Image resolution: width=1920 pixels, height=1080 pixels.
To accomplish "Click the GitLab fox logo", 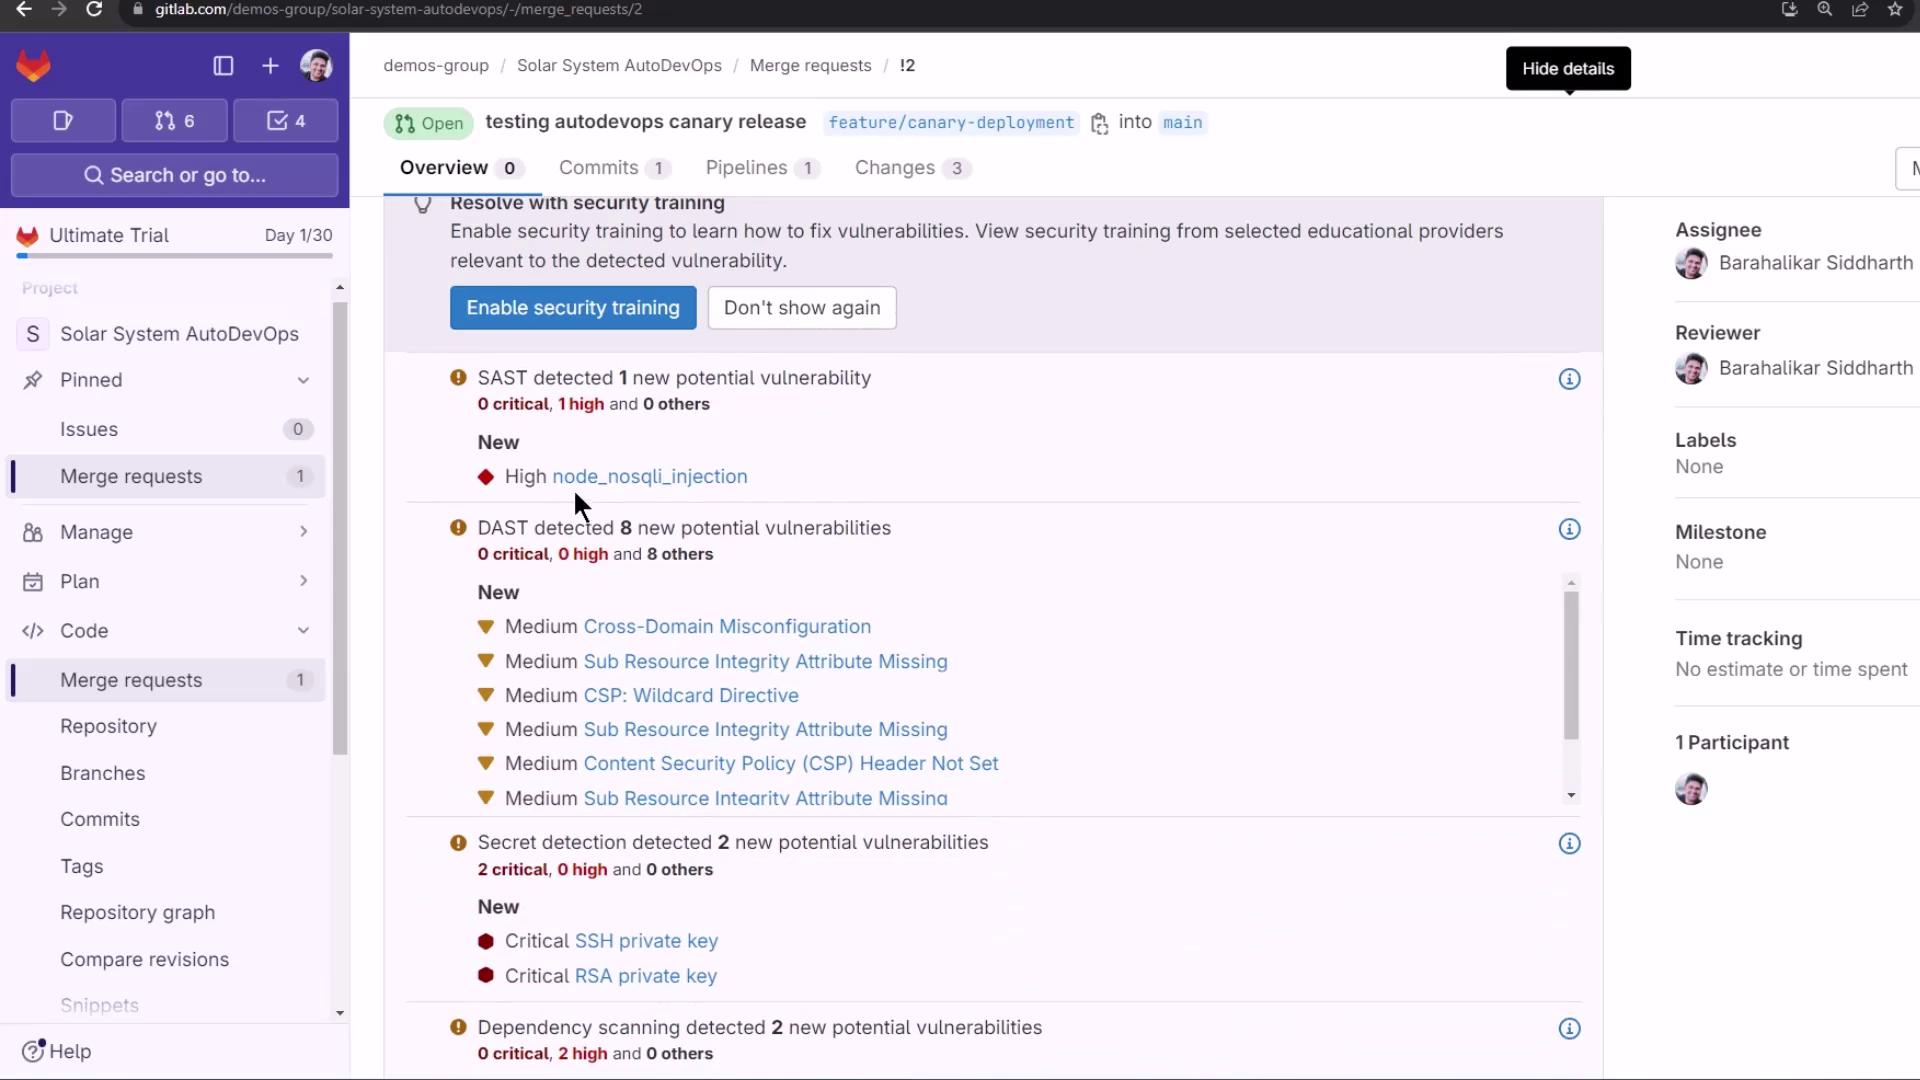I will point(33,66).
